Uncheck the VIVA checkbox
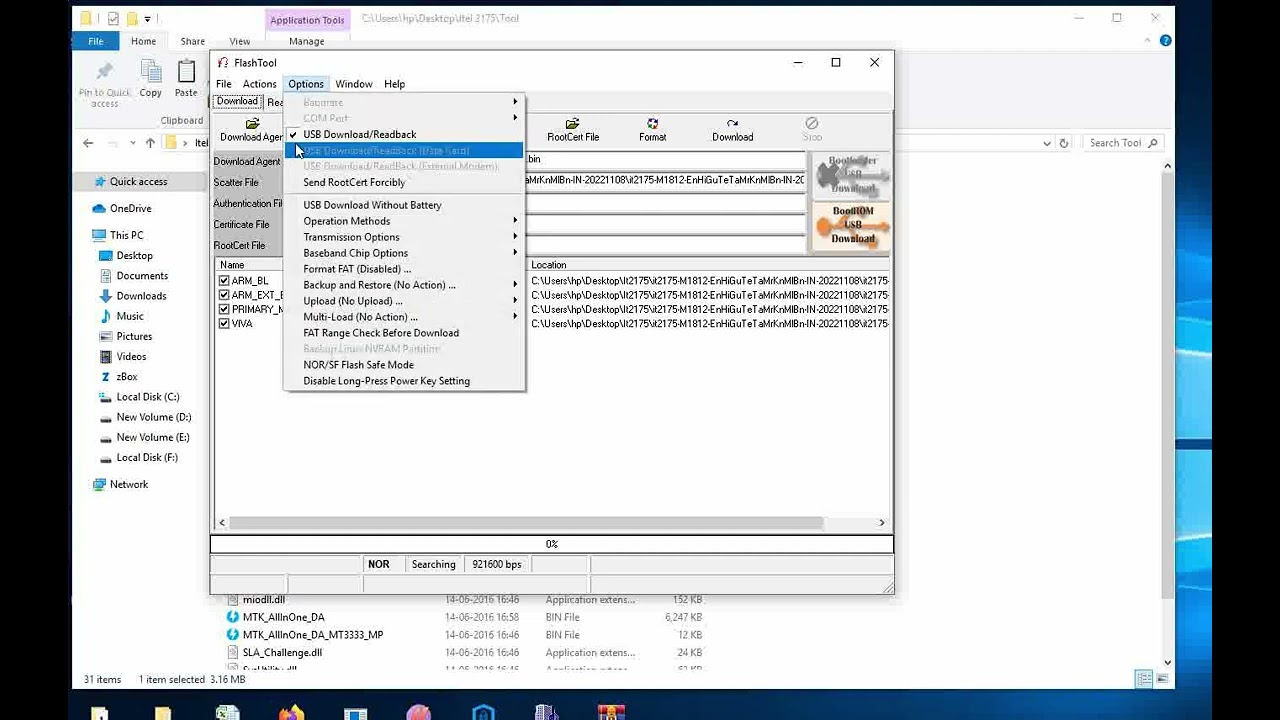 pos(224,323)
